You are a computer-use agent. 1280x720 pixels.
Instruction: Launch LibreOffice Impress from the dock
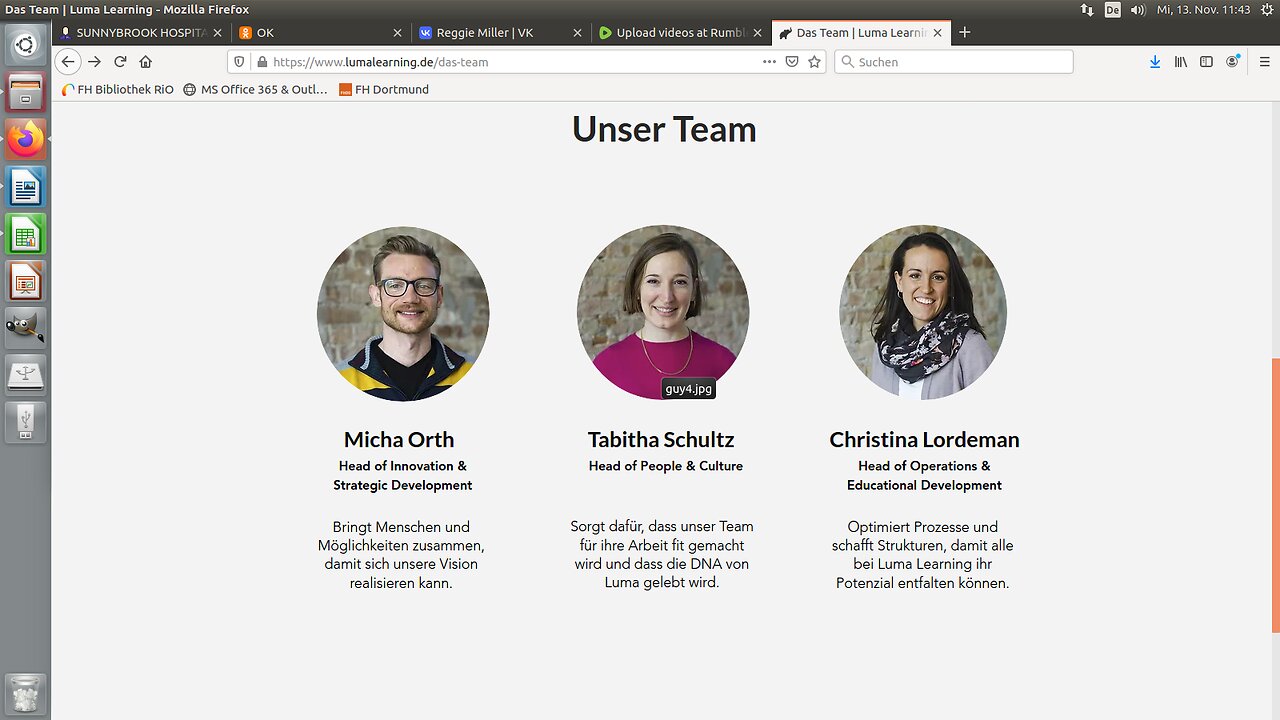tap(25, 282)
